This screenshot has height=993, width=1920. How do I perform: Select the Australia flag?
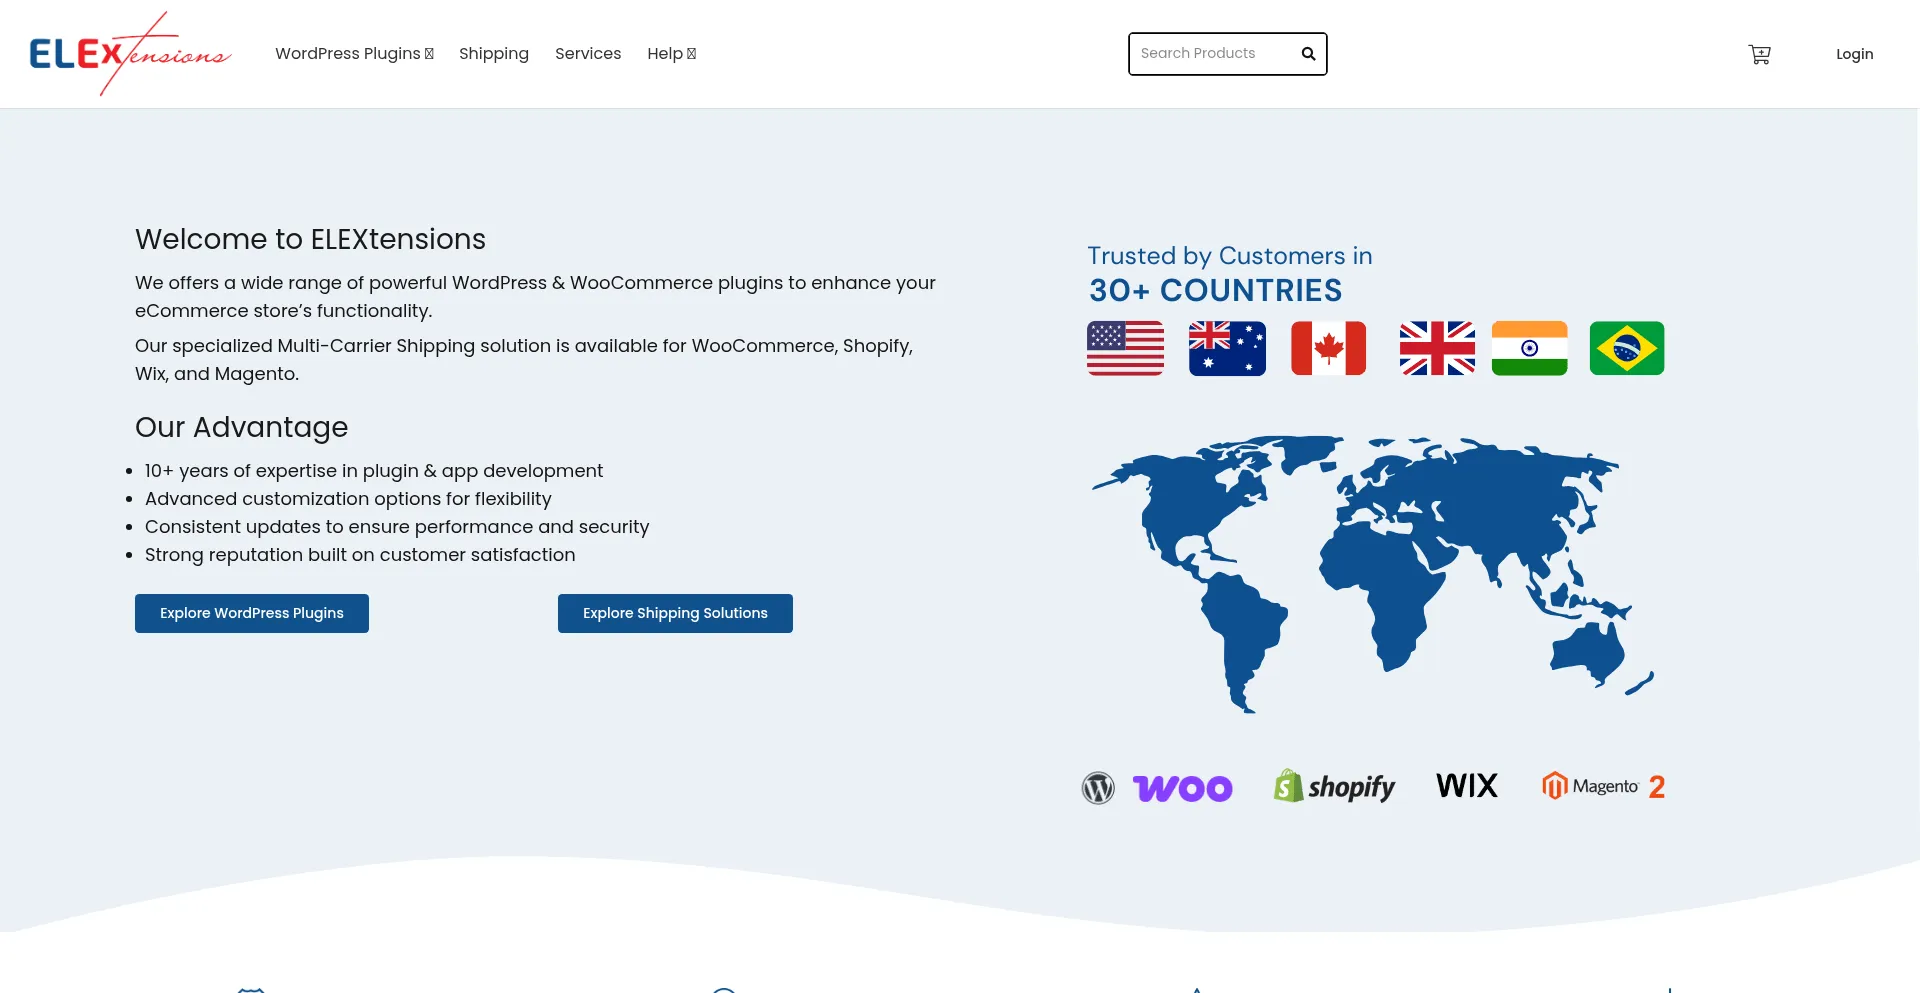coord(1227,348)
